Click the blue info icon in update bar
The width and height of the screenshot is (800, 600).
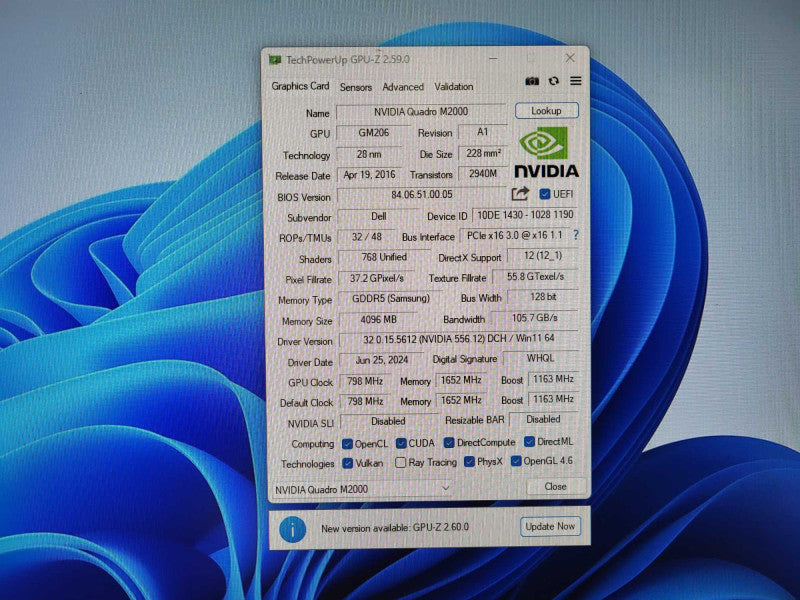[292, 529]
